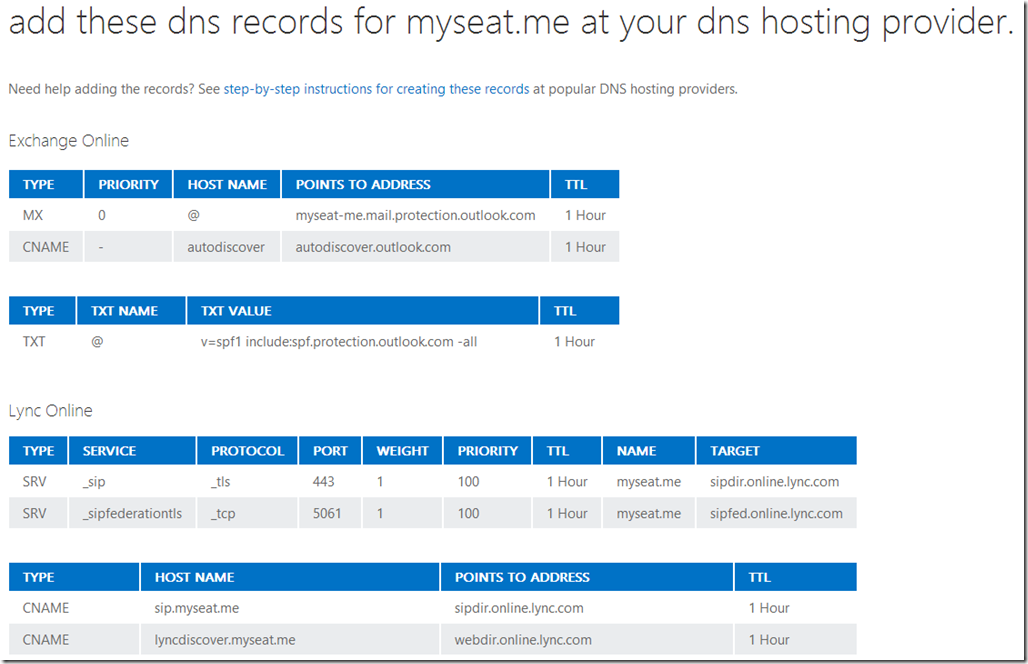
Task: Select the MX record type cell
Action: [33, 215]
